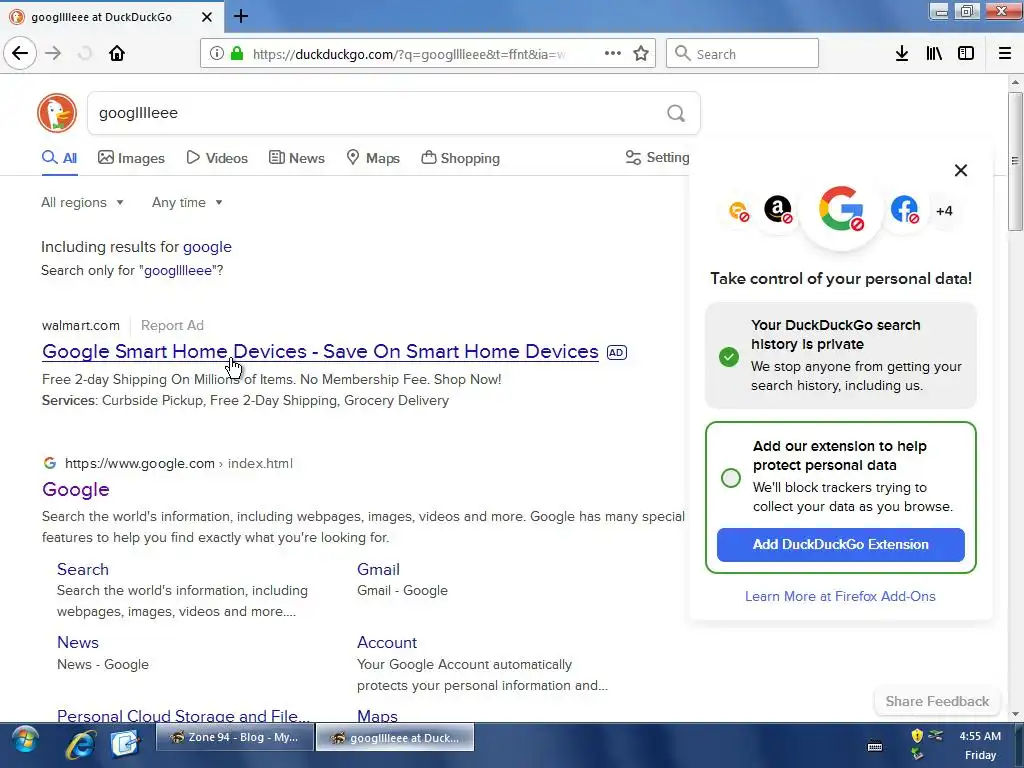1024x768 pixels.
Task: Select the All results tab
Action: [x=59, y=158]
